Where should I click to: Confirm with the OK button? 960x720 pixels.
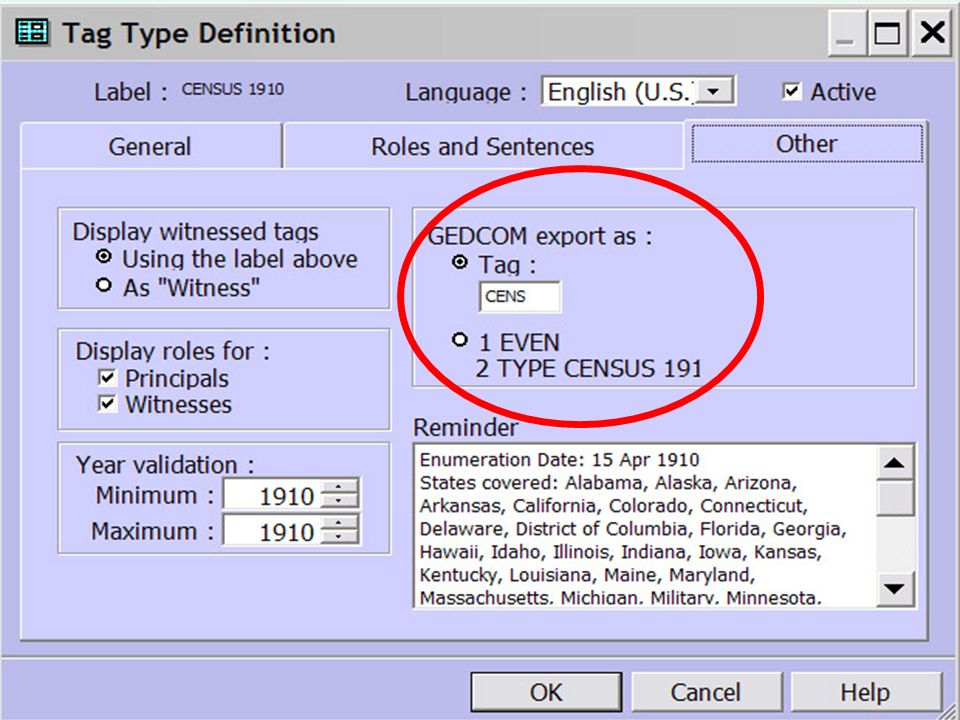pos(546,692)
